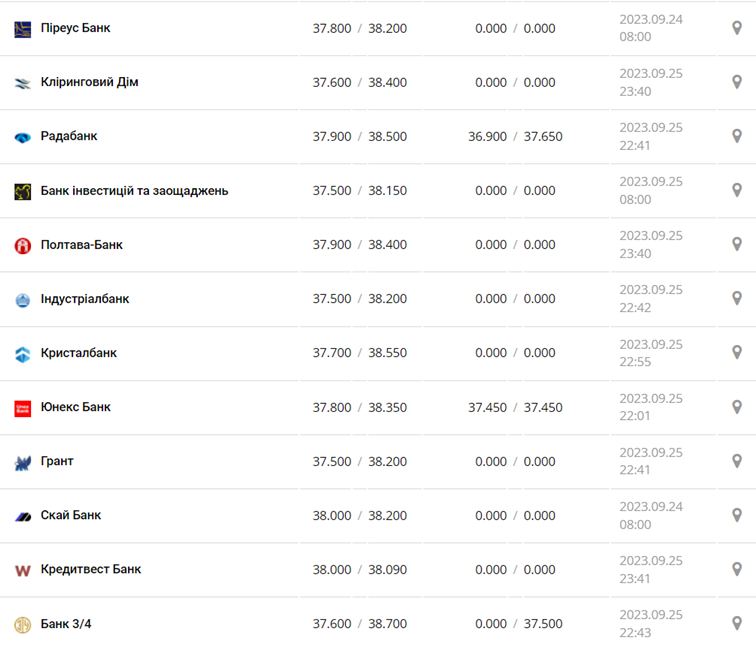Open the Кредитвест Банк link

pos(91,569)
